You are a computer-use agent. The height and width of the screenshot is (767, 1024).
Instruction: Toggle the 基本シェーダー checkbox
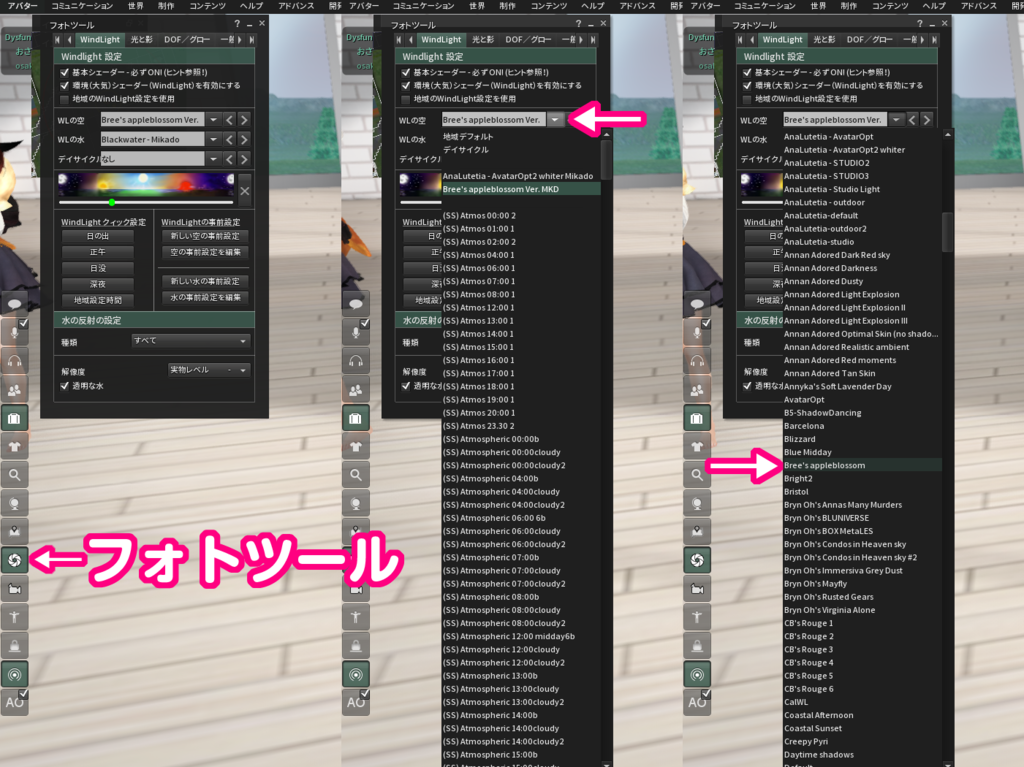[63, 72]
